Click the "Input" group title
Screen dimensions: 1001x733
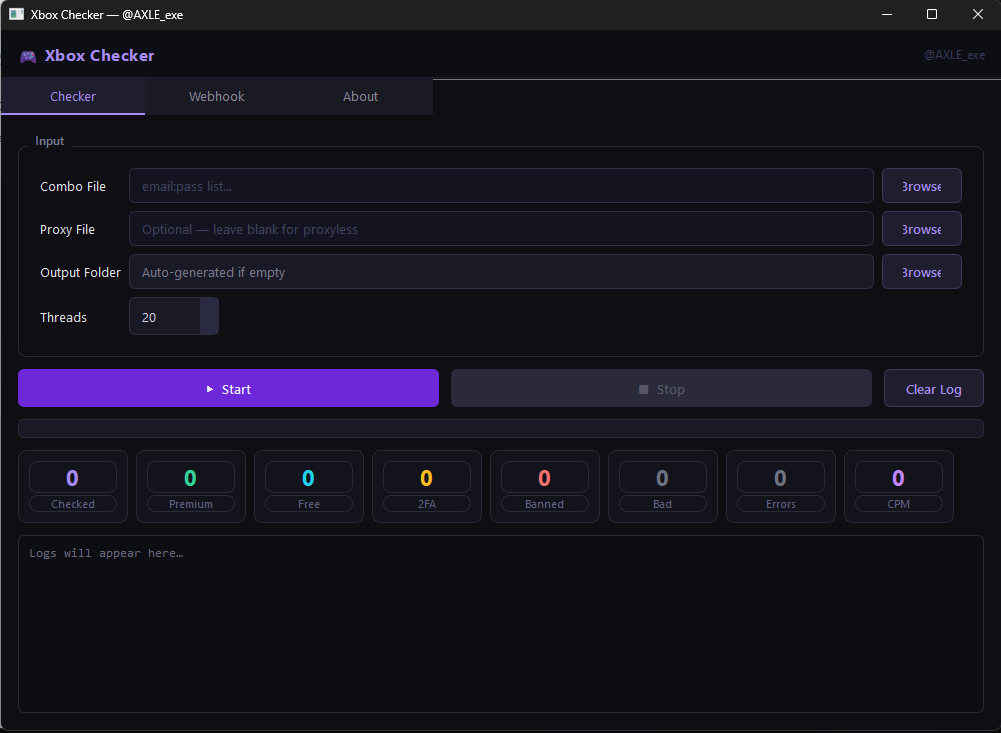tap(49, 141)
